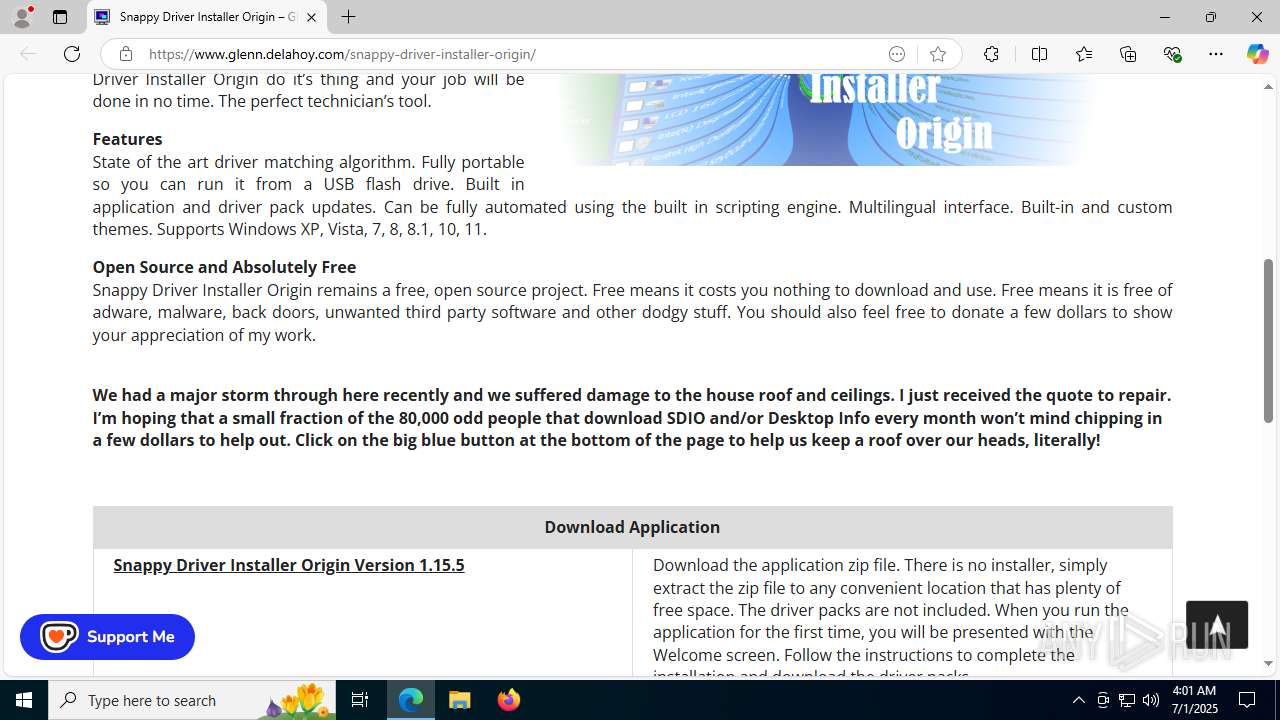This screenshot has height=720, width=1280.
Task: View site information lock icon
Action: coord(125,54)
